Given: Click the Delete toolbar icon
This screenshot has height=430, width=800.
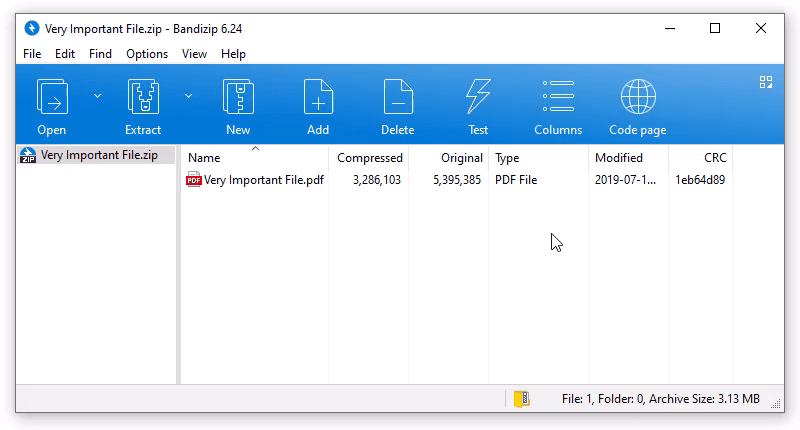Looking at the screenshot, I should pyautogui.click(x=397, y=98).
